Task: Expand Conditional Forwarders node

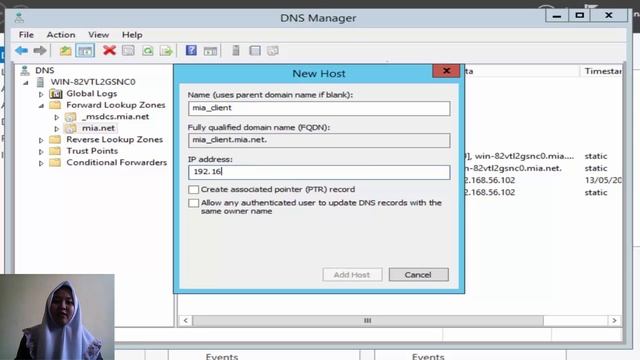Action: (x=41, y=163)
